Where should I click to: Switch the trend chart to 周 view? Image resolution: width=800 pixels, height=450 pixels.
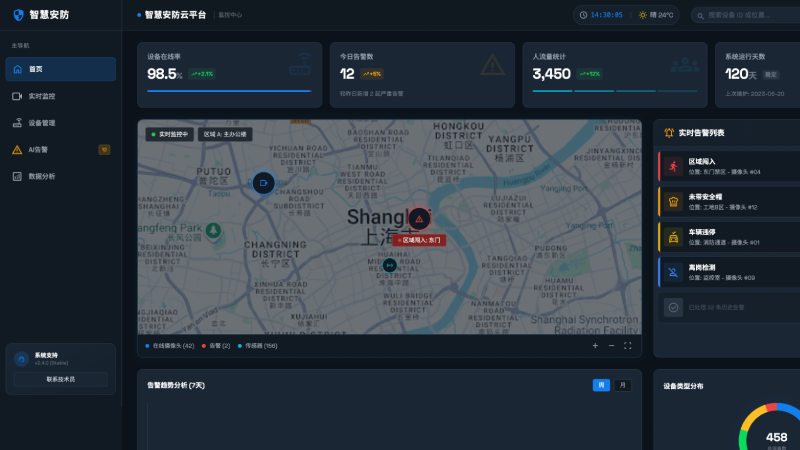pos(601,385)
